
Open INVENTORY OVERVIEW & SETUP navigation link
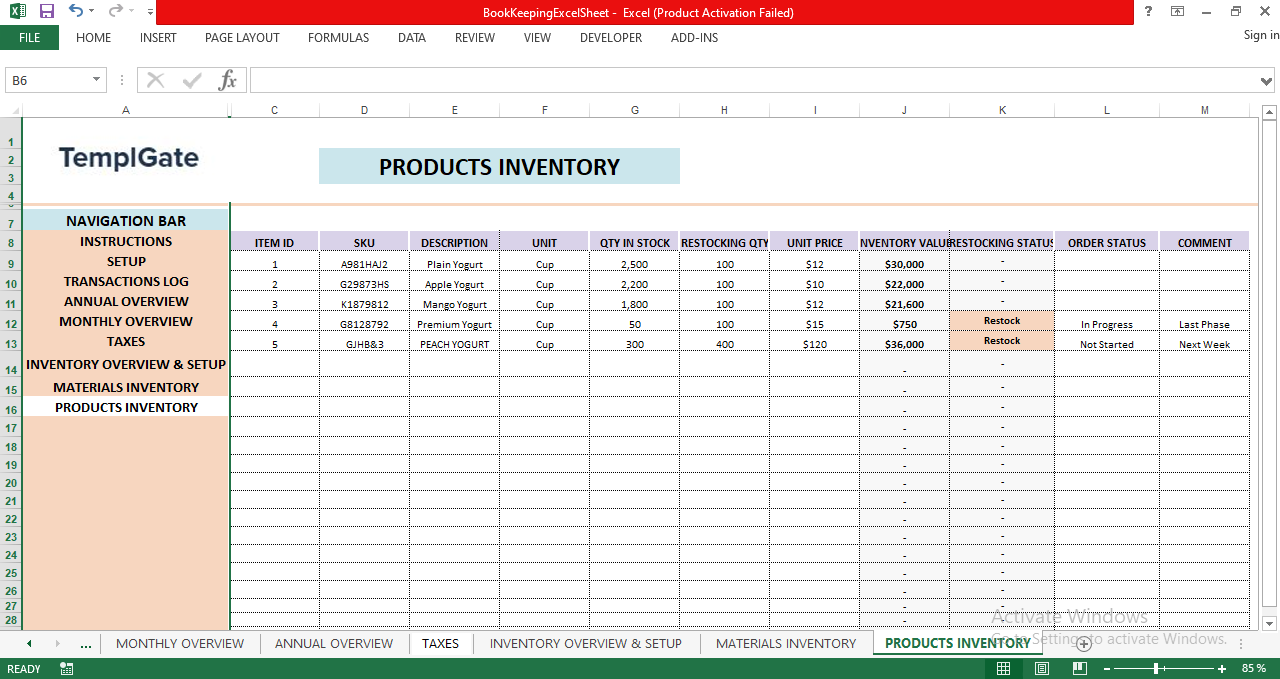click(126, 364)
